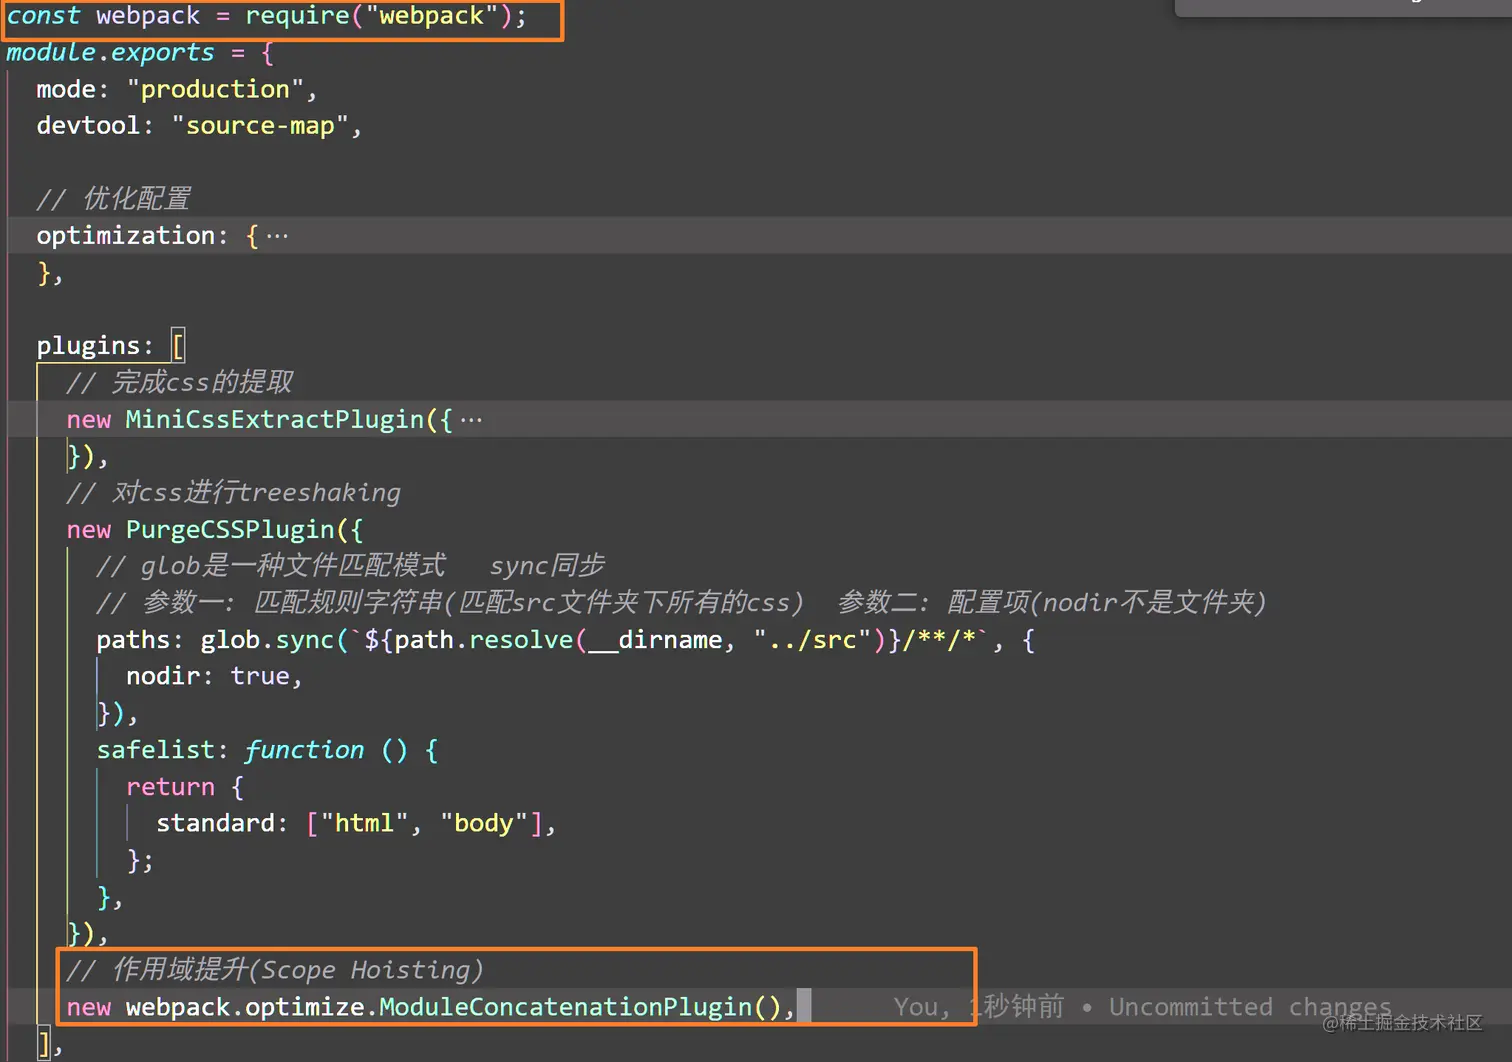The height and width of the screenshot is (1062, 1512).
Task: Click the function keyword after safelist
Action: coord(304,750)
